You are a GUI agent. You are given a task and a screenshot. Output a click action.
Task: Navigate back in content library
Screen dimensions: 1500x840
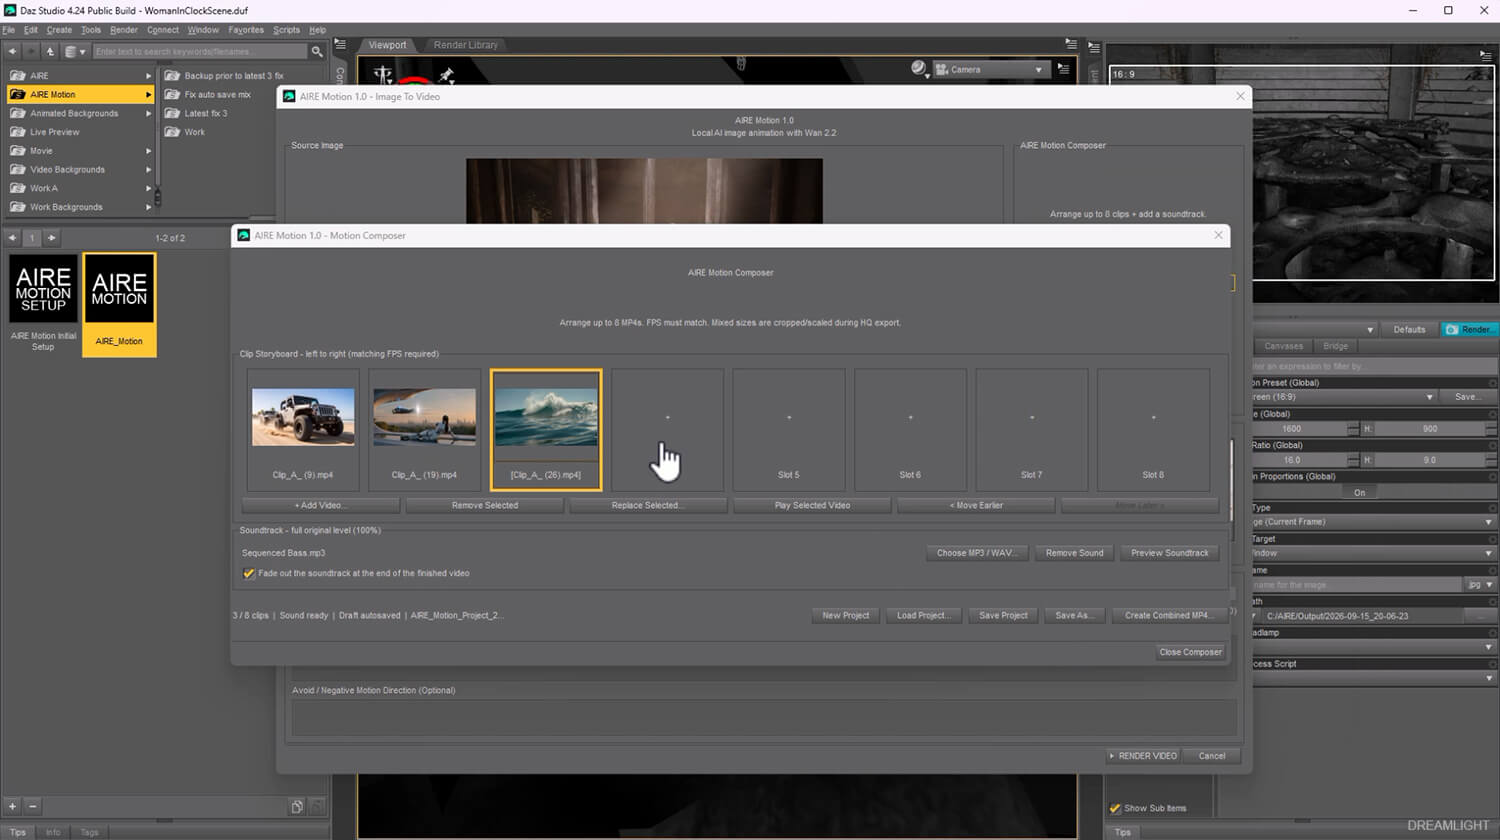coord(12,51)
